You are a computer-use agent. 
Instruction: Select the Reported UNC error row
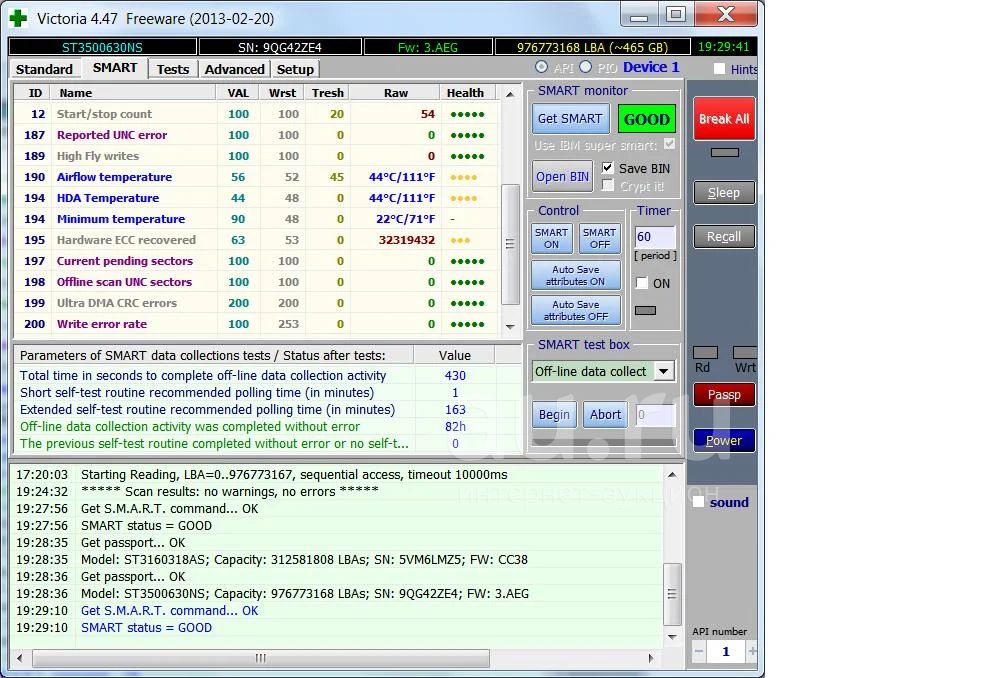[256, 135]
